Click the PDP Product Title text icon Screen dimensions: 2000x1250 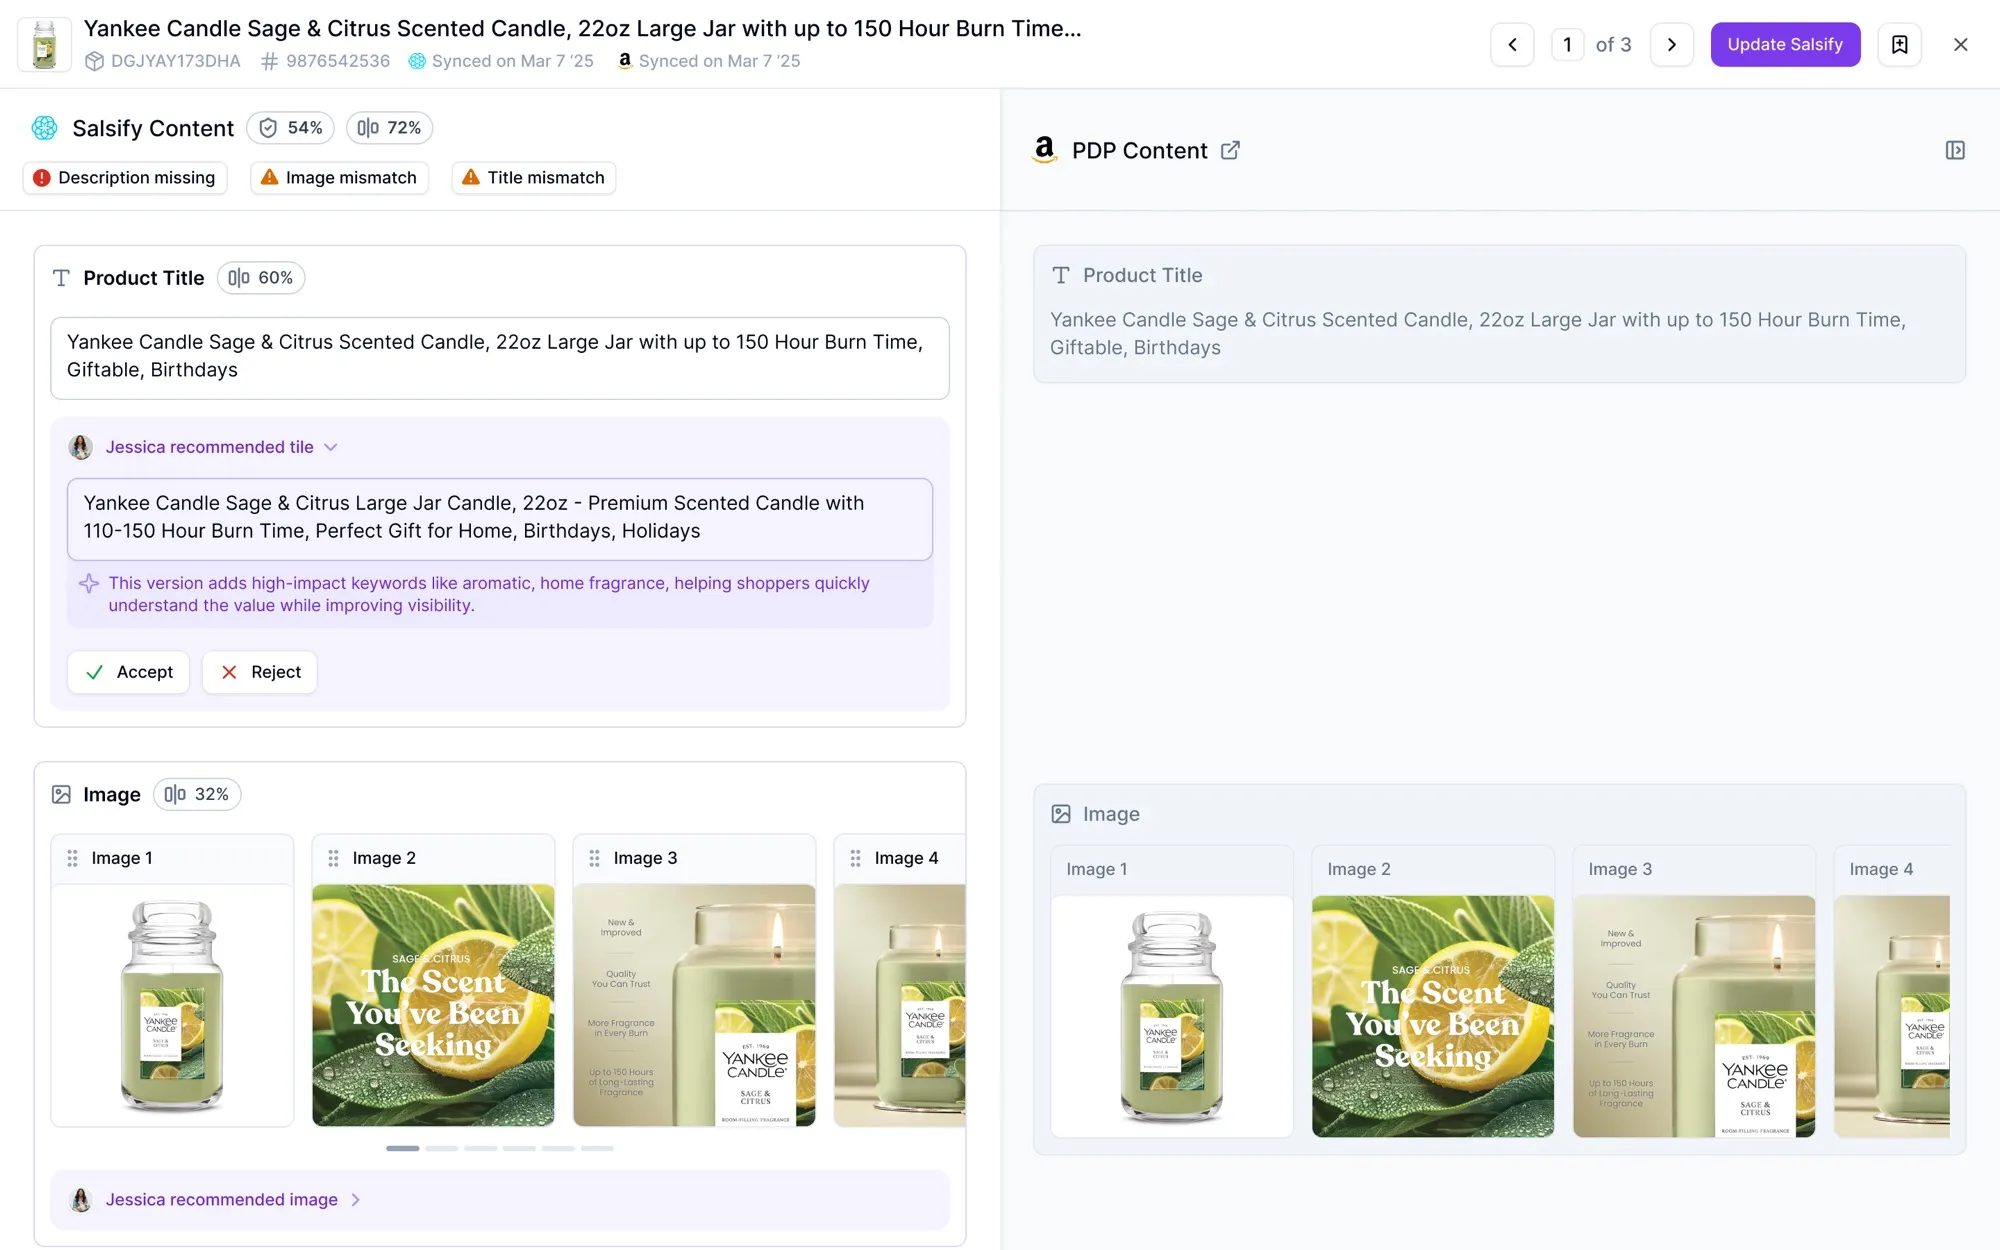[x=1061, y=275]
